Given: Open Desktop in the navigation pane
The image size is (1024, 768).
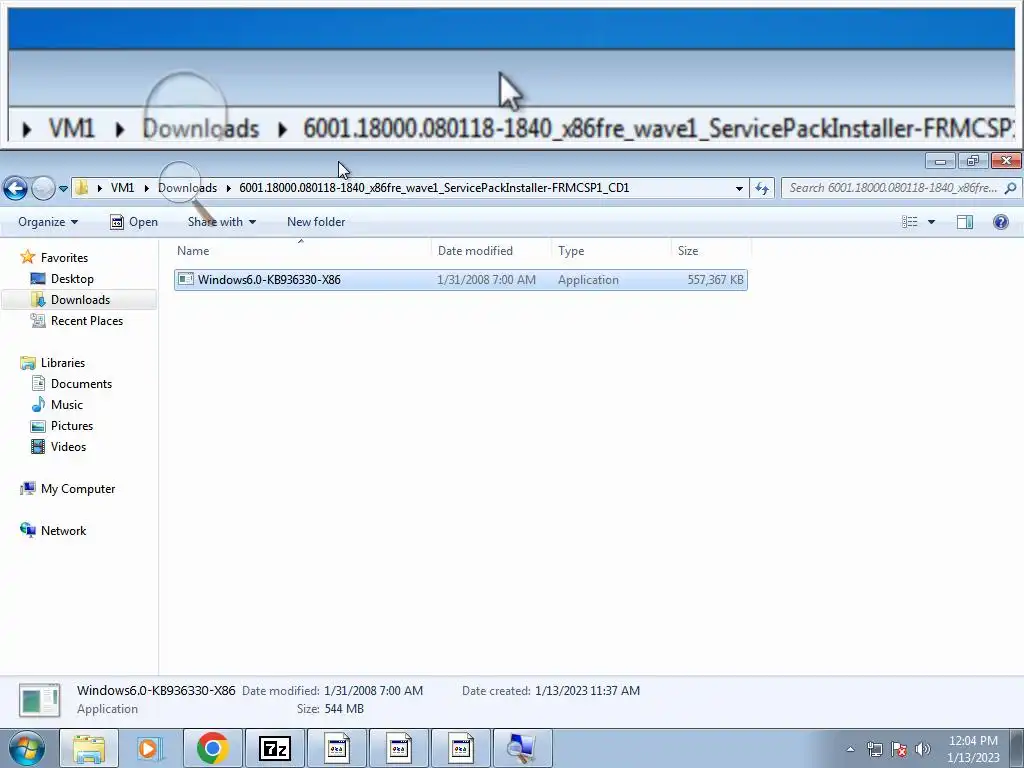Looking at the screenshot, I should (72, 279).
